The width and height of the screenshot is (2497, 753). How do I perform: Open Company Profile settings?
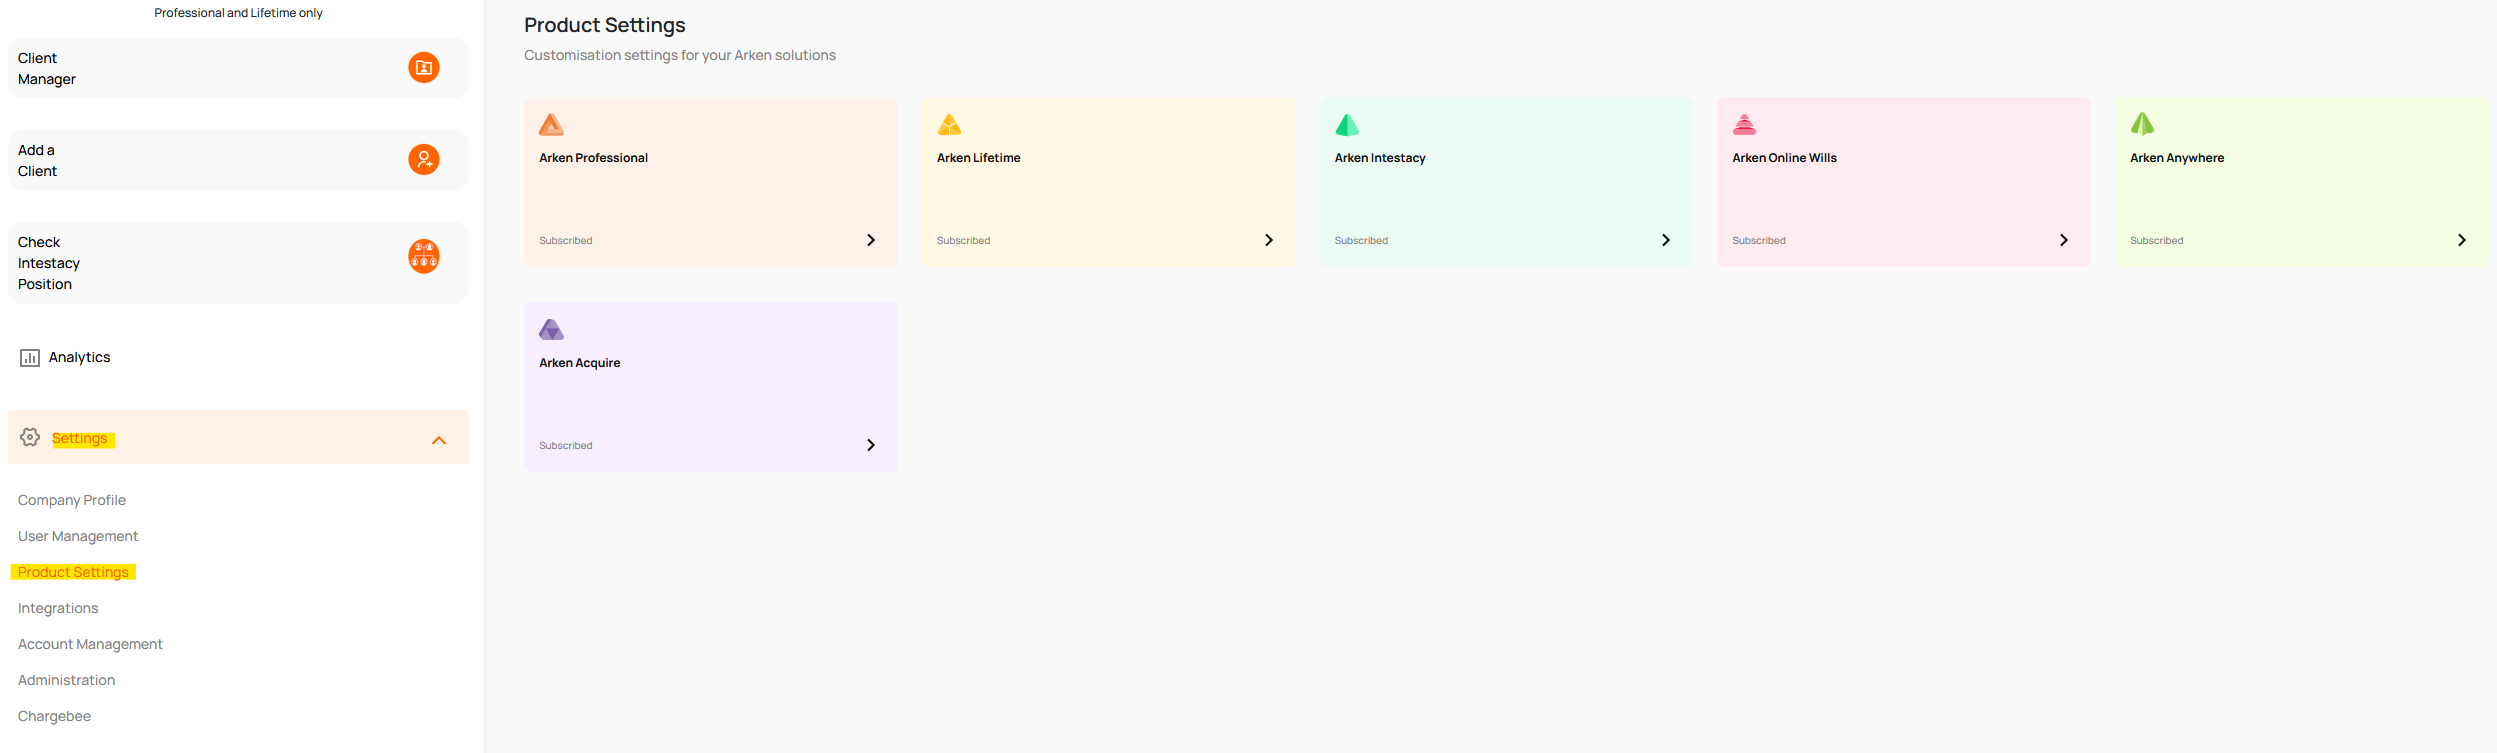(x=72, y=500)
